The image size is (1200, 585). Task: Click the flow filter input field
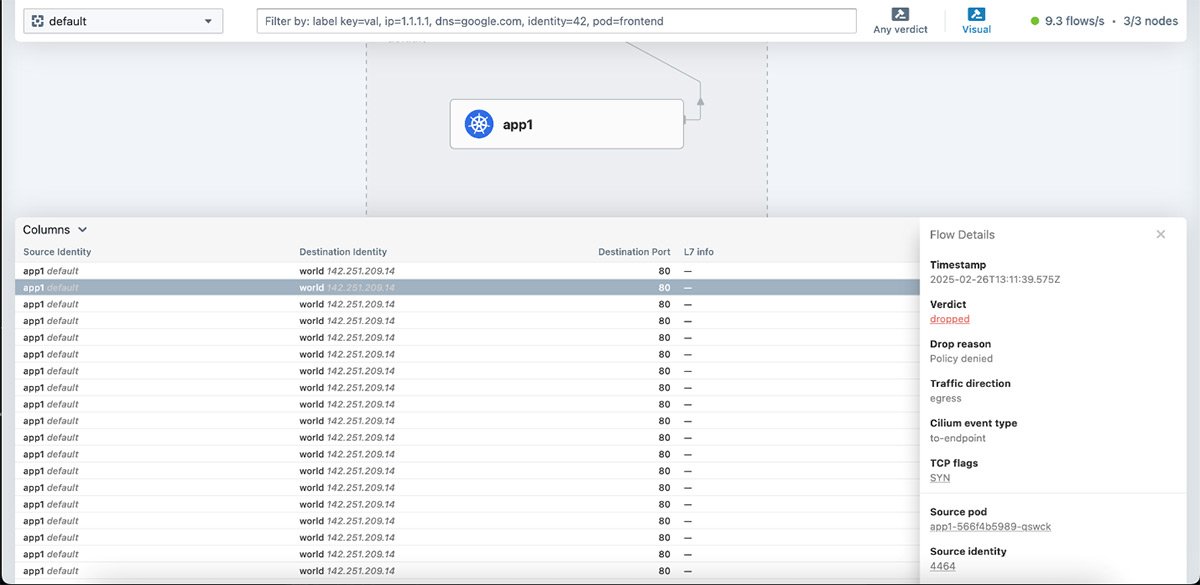click(556, 21)
